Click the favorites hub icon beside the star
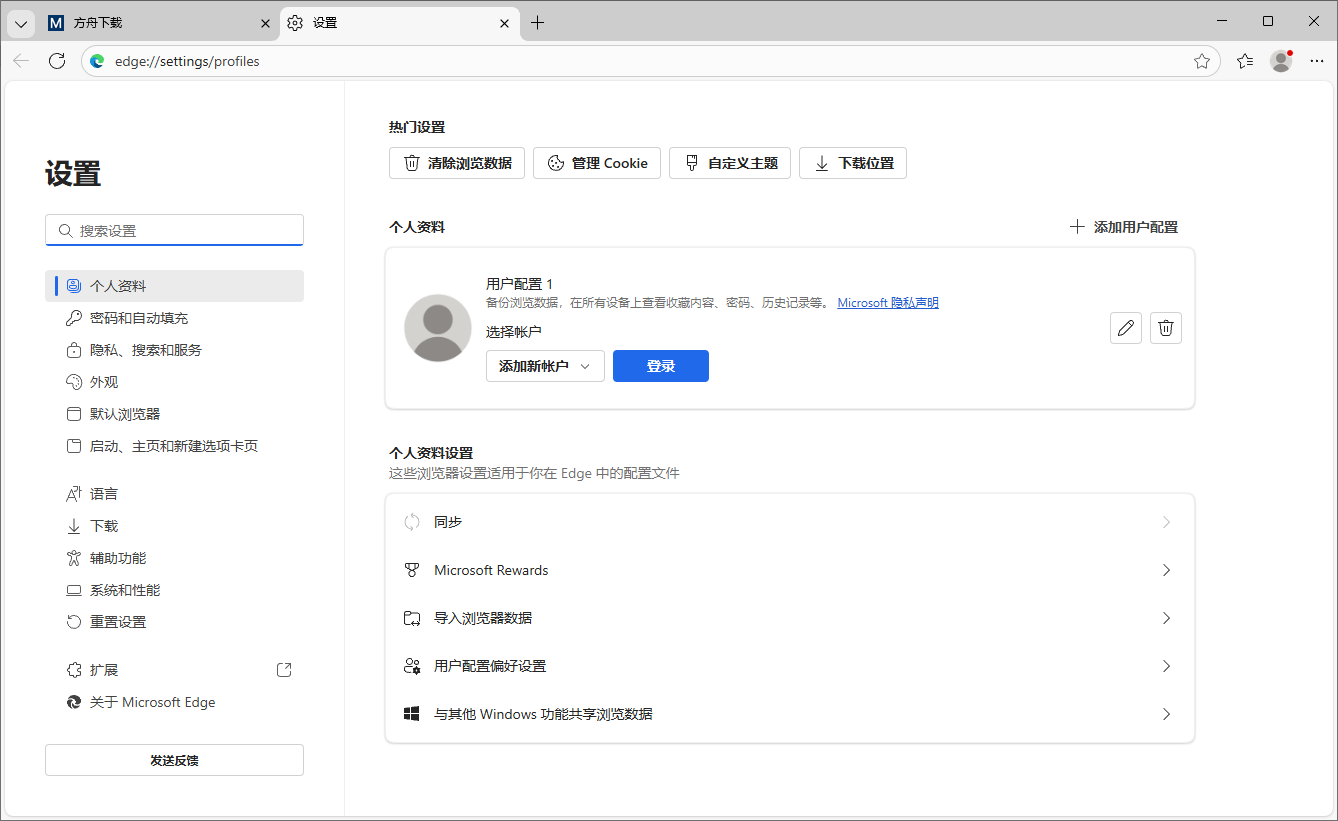The height and width of the screenshot is (821, 1338). (1243, 61)
